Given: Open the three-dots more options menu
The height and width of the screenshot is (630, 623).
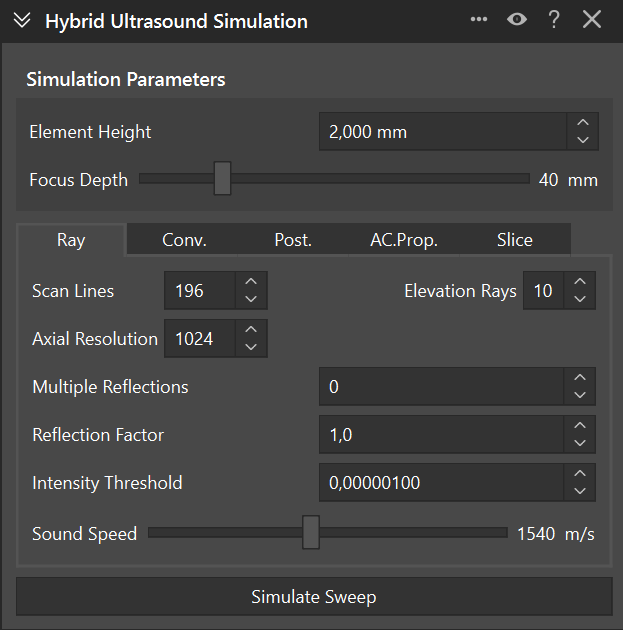Looking at the screenshot, I should click(x=479, y=19).
